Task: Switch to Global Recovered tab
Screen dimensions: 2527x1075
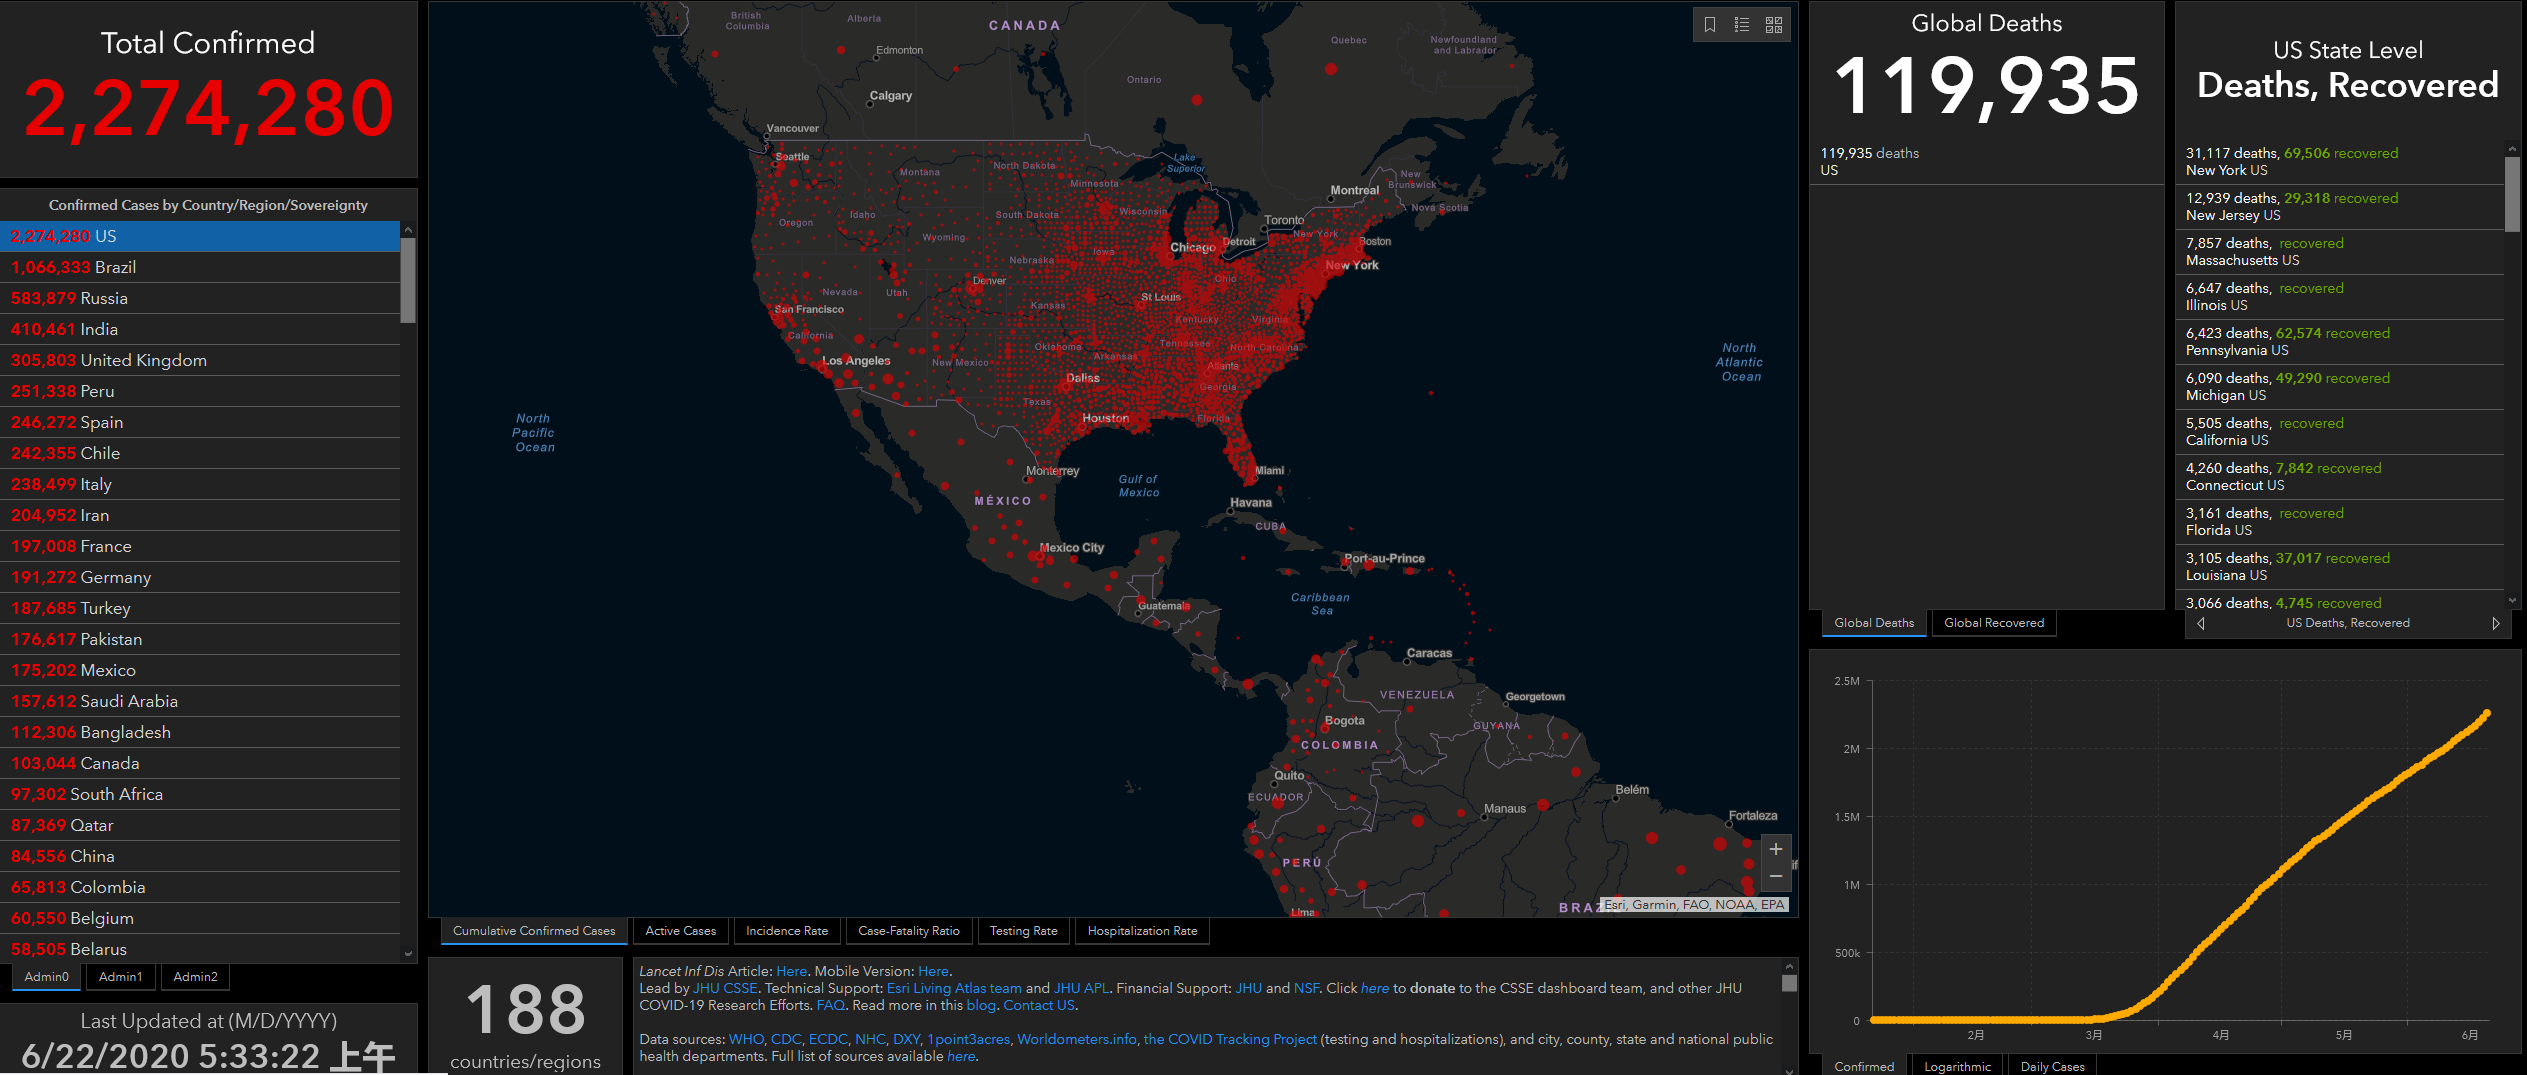Action: pos(1994,623)
